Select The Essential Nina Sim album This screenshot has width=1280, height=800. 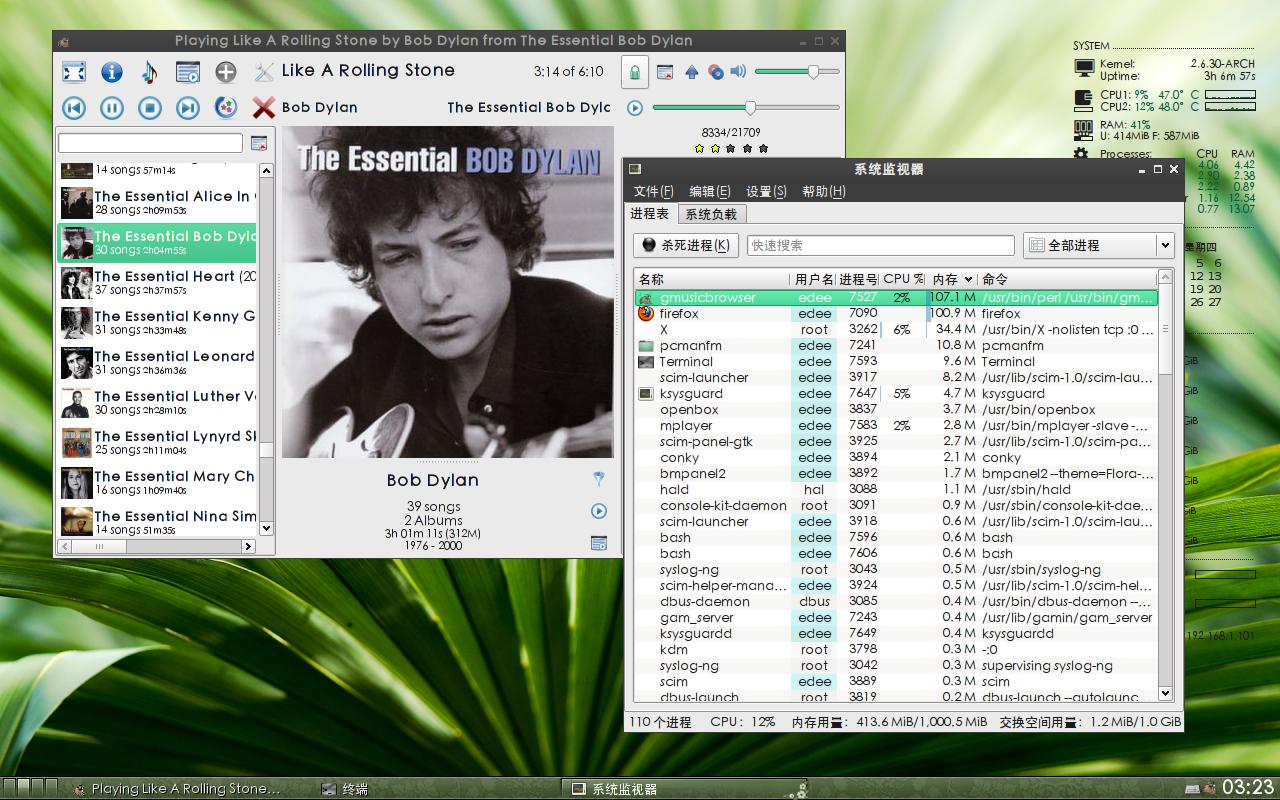(x=158, y=520)
